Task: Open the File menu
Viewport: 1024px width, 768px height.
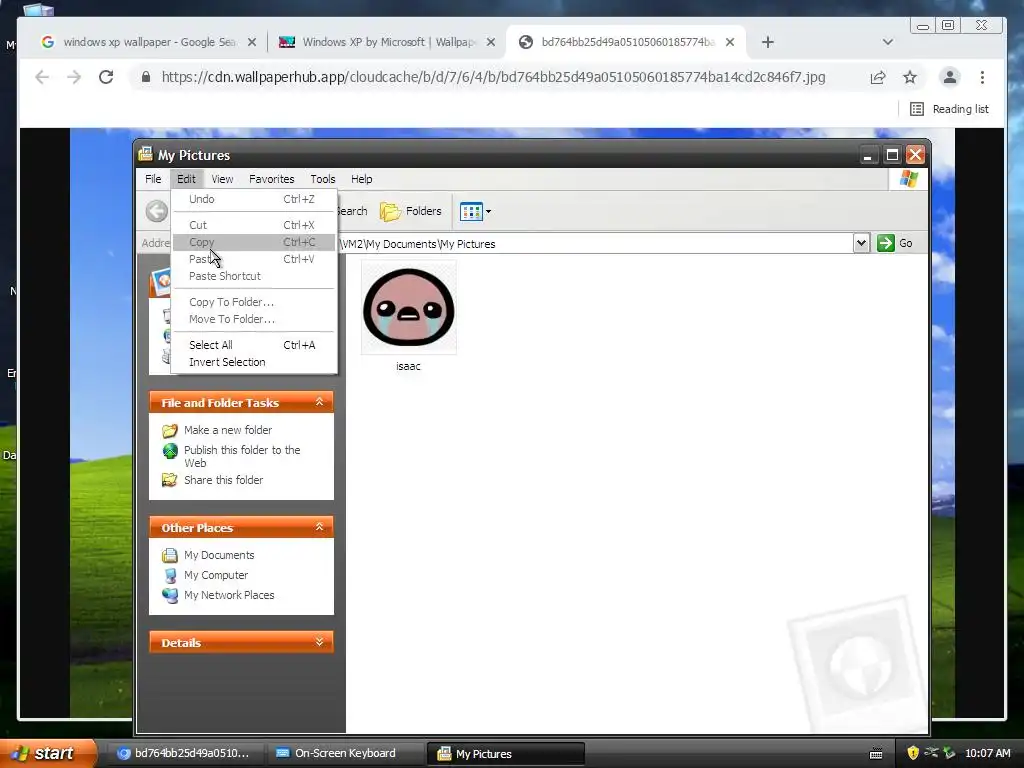Action: tap(153, 179)
